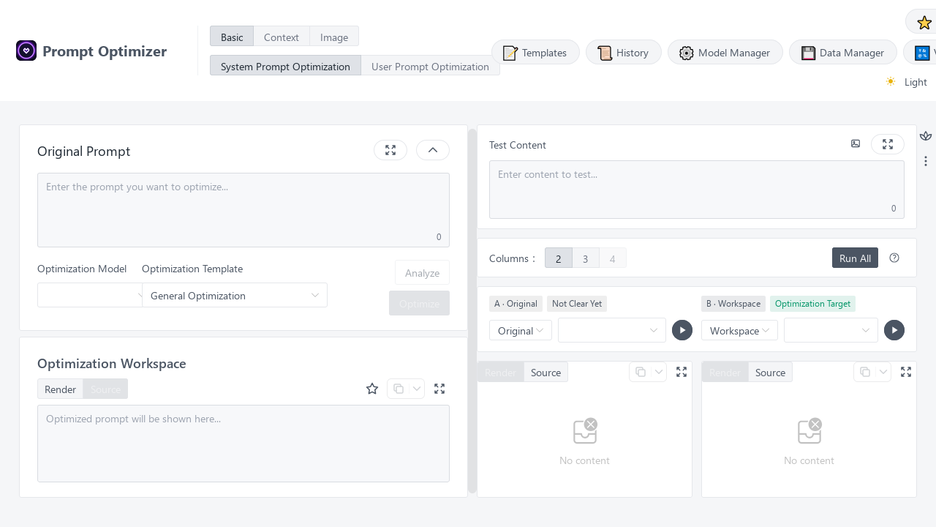
Task: Select Source view in column B
Action: 770,372
